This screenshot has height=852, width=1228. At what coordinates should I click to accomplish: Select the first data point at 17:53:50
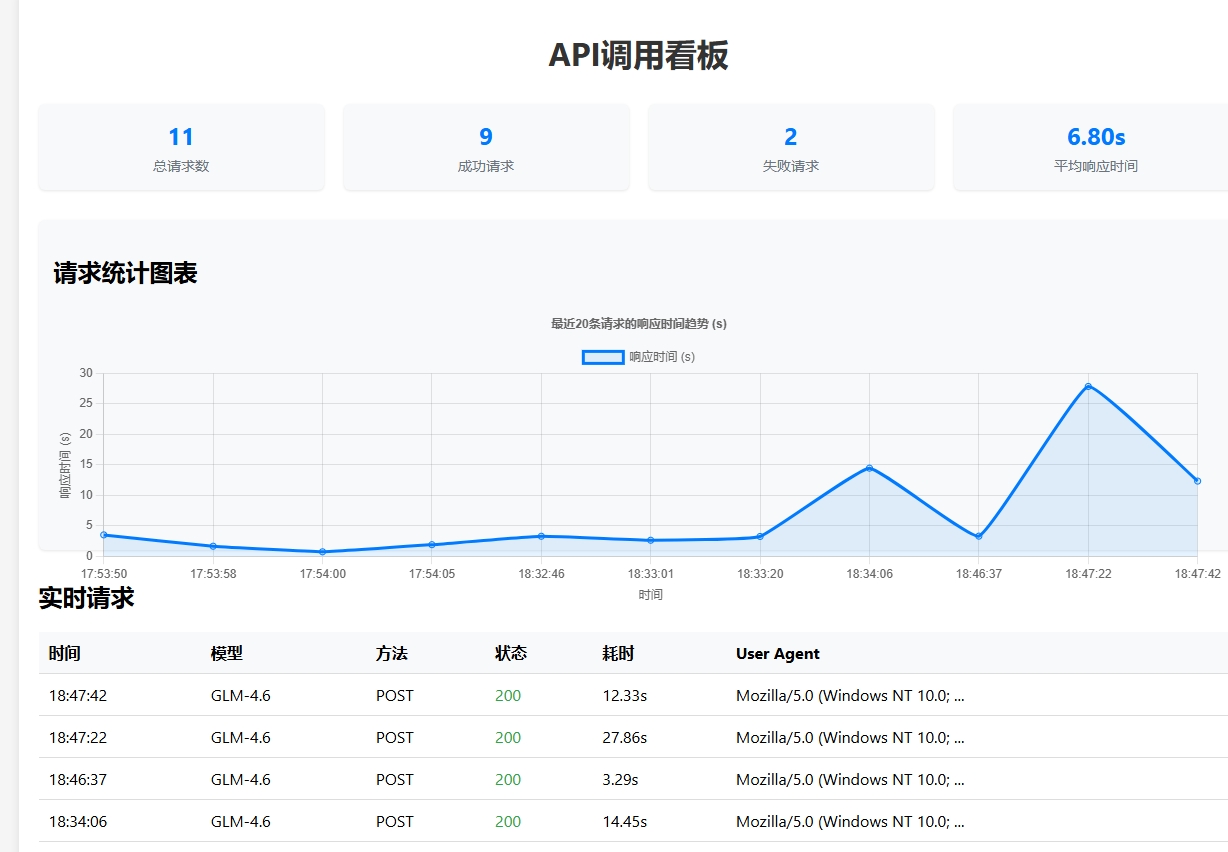pos(103,534)
